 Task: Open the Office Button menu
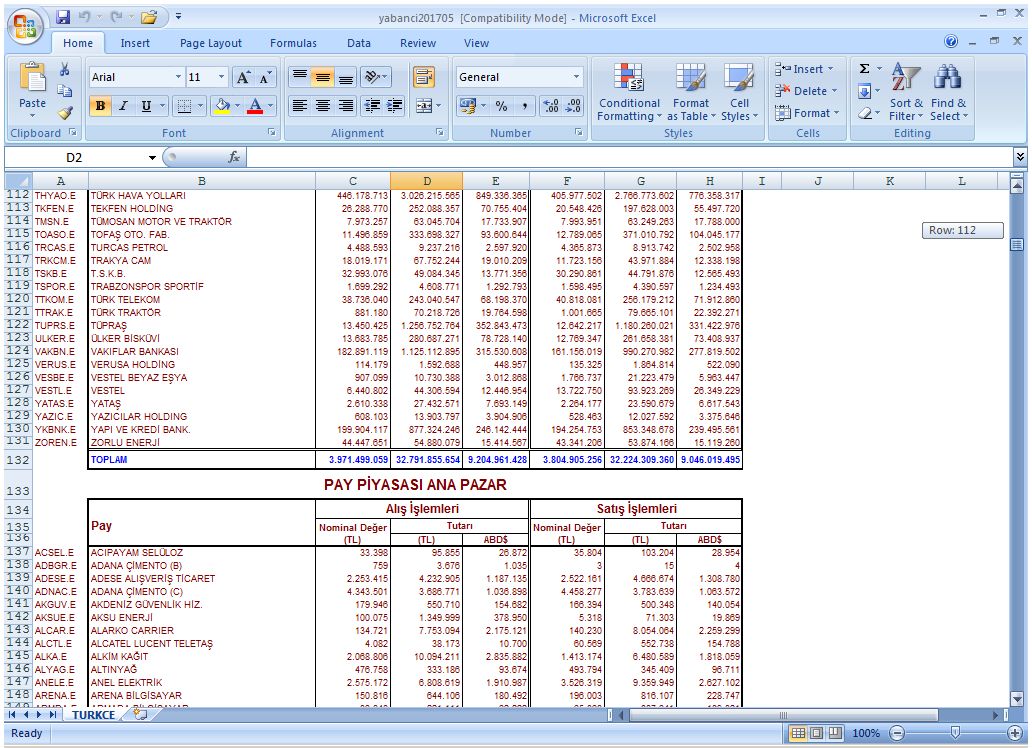pyautogui.click(x=25, y=28)
